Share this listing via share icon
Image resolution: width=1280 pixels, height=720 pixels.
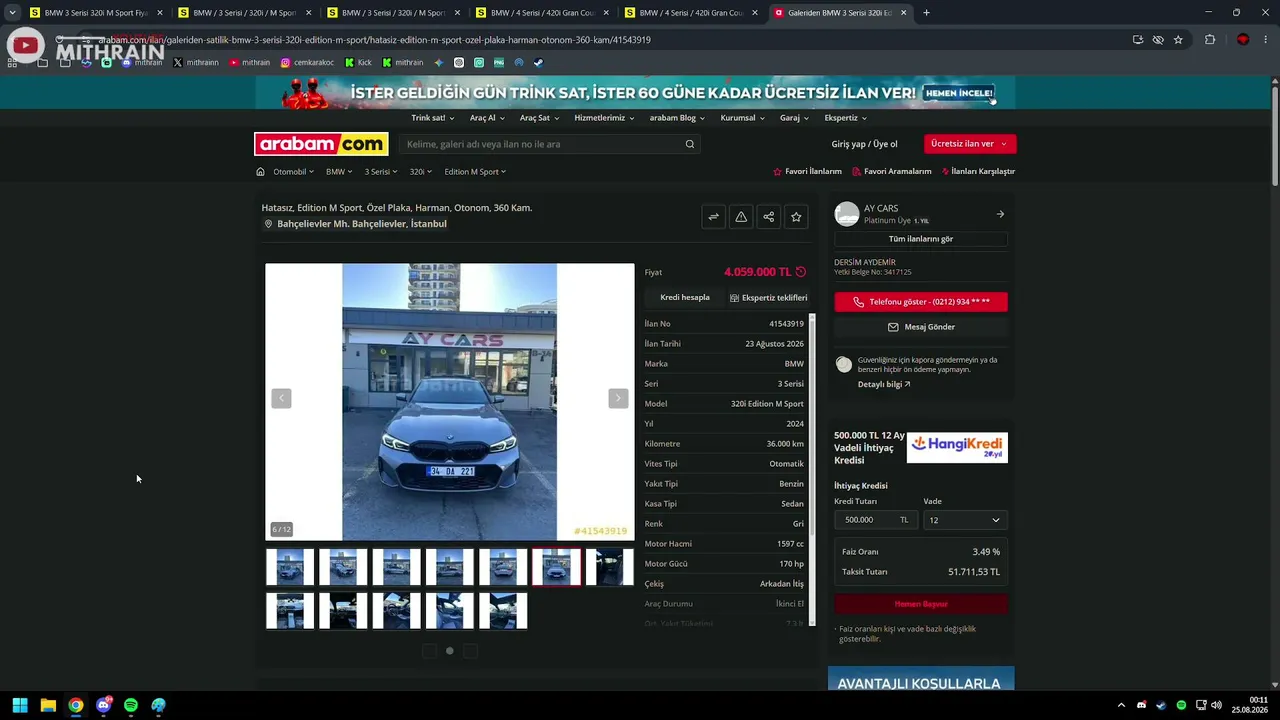pyautogui.click(x=768, y=216)
